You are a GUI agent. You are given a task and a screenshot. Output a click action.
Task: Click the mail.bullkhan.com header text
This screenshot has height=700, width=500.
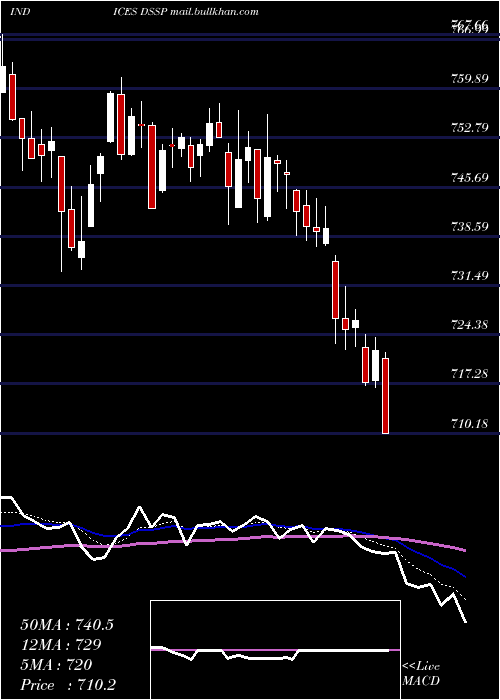[x=215, y=12]
